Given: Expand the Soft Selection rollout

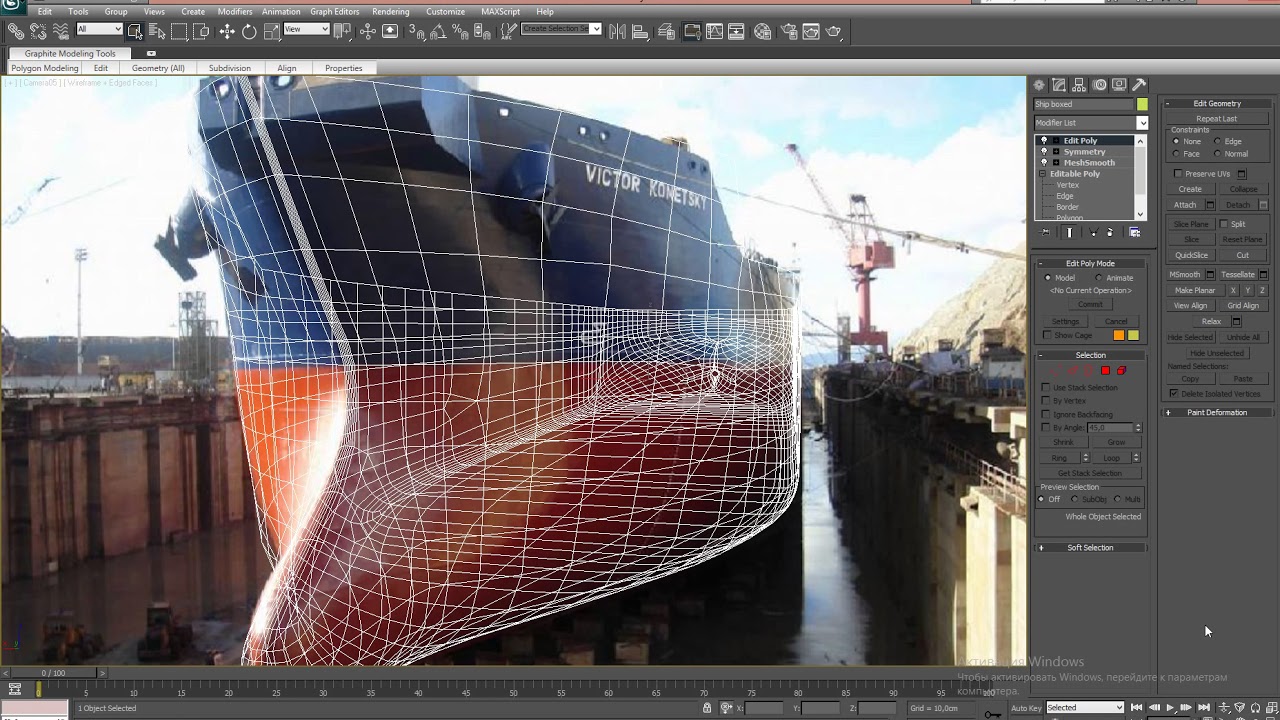Looking at the screenshot, I should click(1090, 548).
